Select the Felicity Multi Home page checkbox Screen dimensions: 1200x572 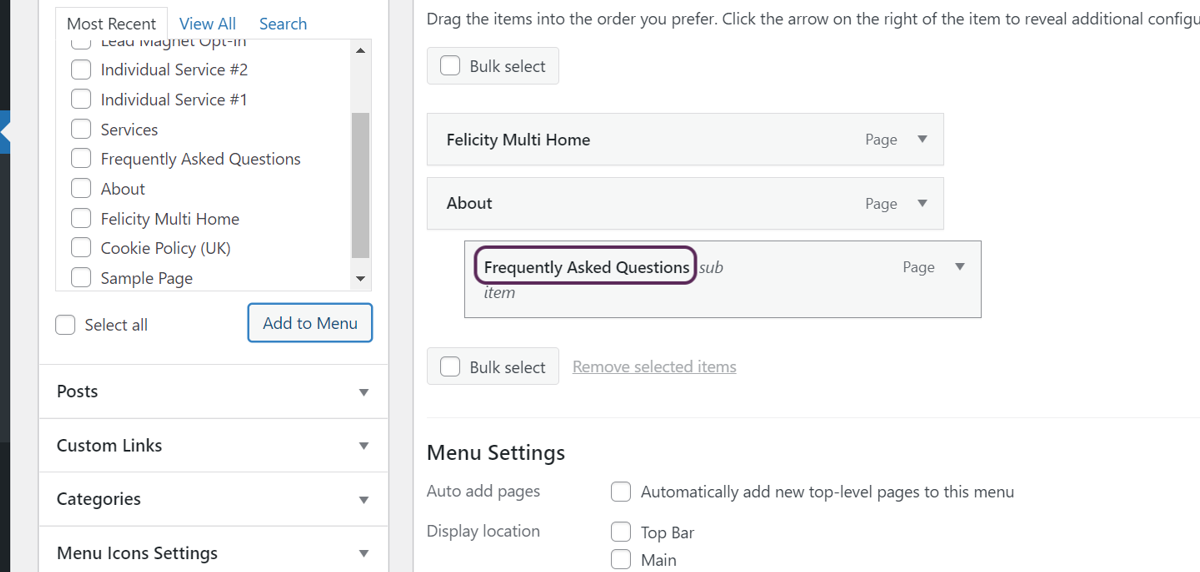[x=81, y=219]
